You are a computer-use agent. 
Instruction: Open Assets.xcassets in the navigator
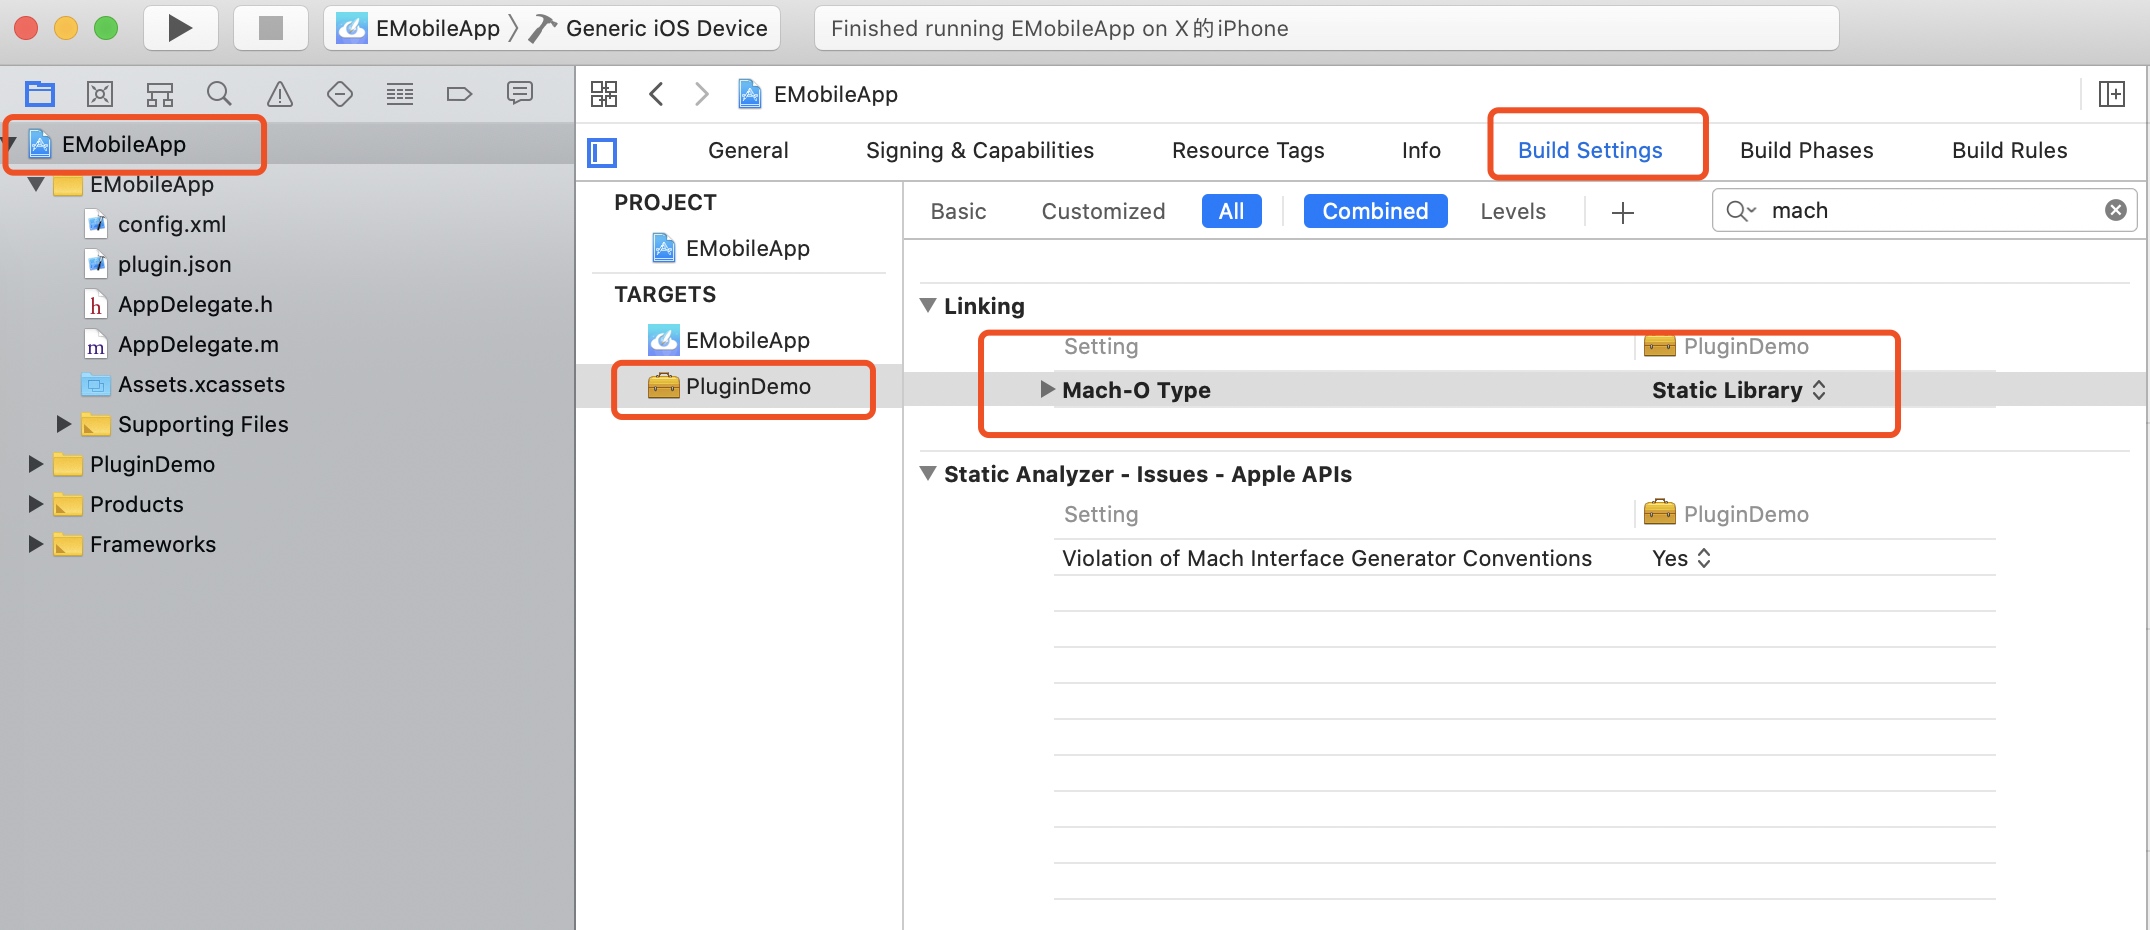pyautogui.click(x=184, y=384)
